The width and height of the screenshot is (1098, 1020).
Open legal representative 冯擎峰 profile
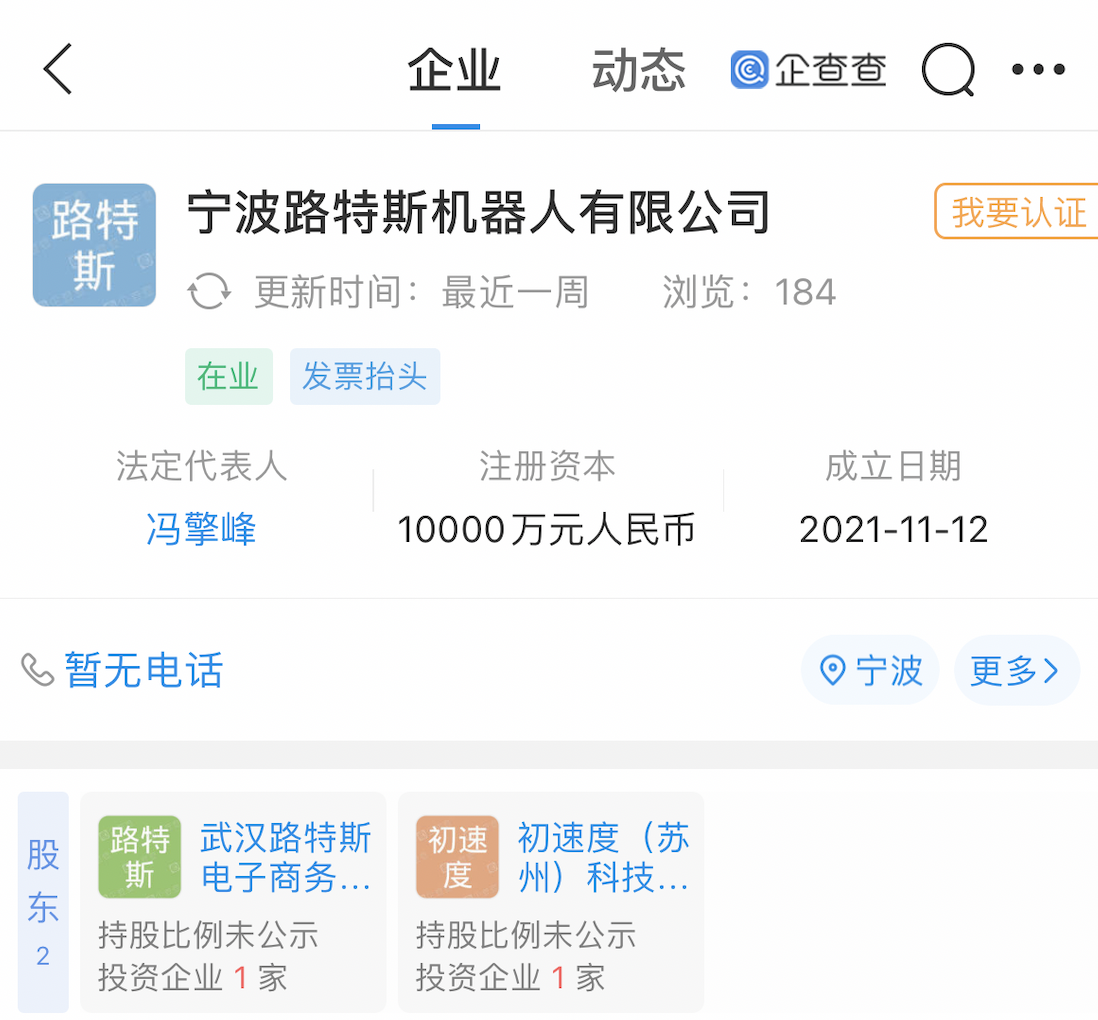(200, 529)
